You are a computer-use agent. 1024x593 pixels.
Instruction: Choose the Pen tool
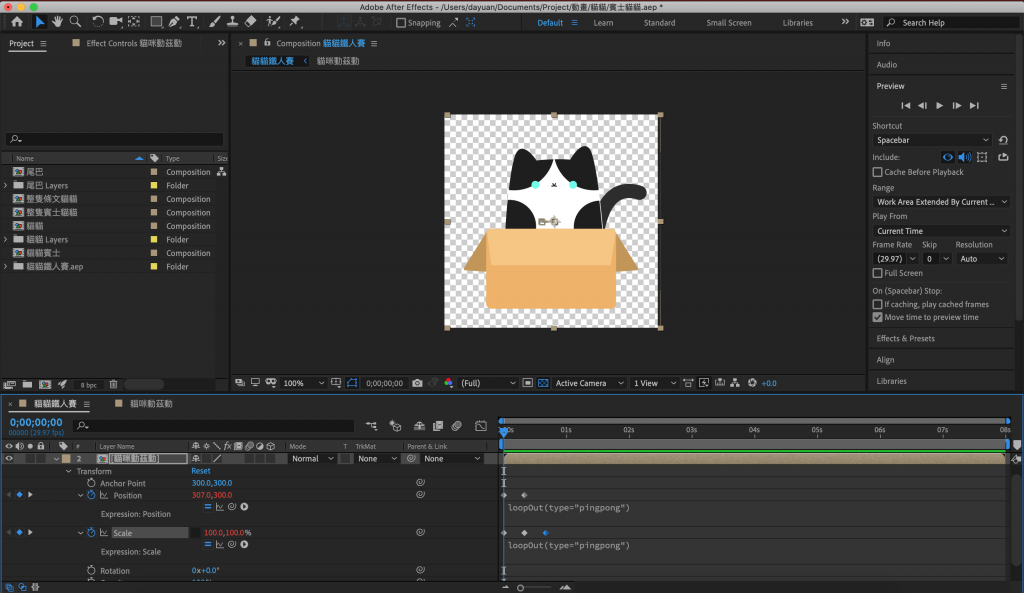coord(174,21)
